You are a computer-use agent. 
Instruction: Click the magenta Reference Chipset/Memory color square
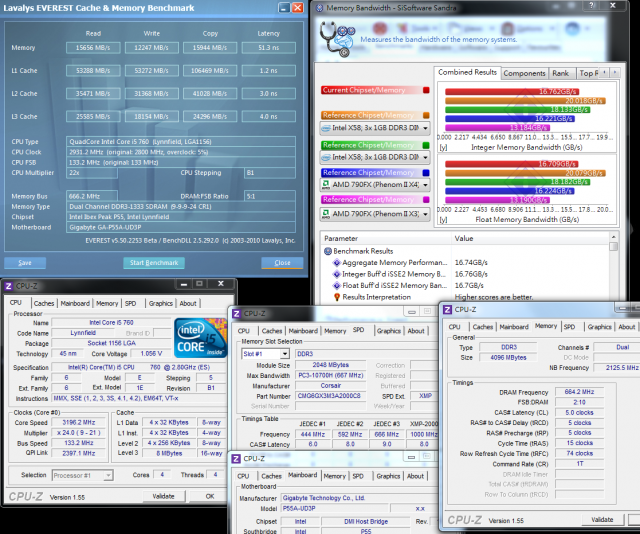click(x=426, y=200)
